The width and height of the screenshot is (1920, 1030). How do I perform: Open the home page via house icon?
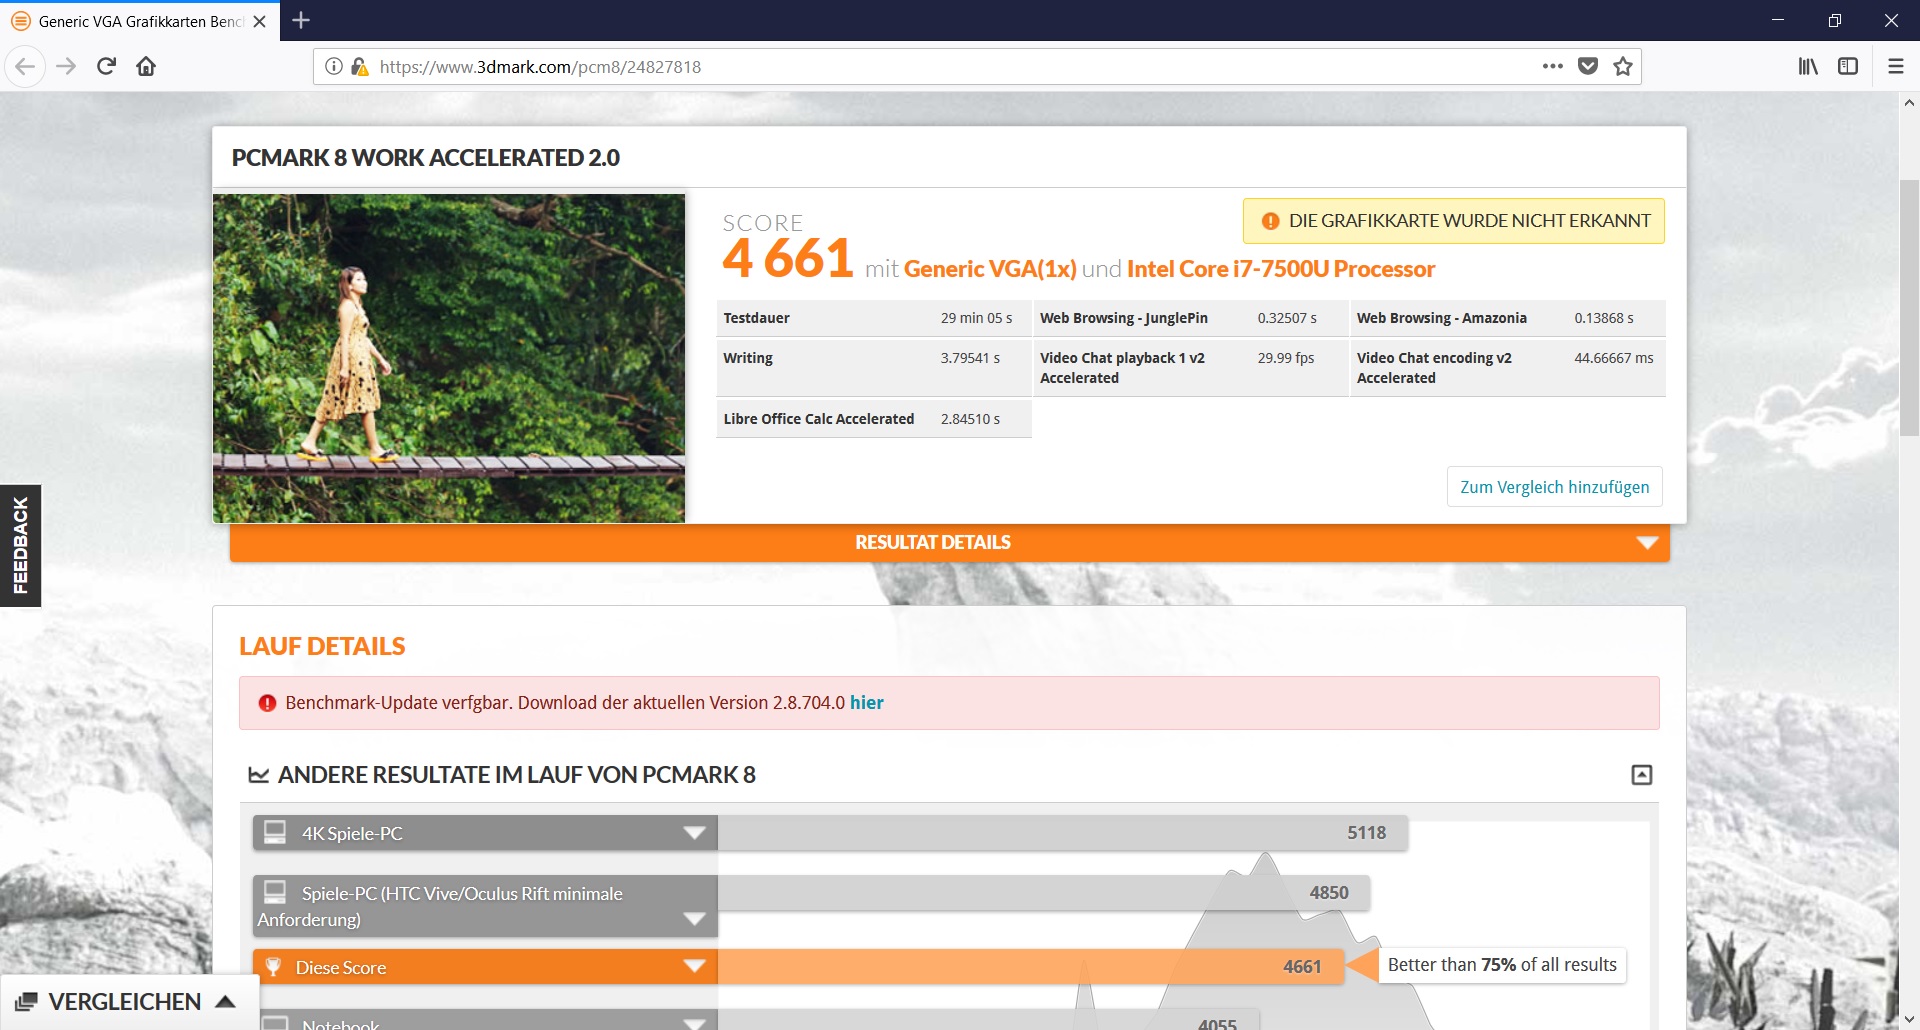(146, 67)
